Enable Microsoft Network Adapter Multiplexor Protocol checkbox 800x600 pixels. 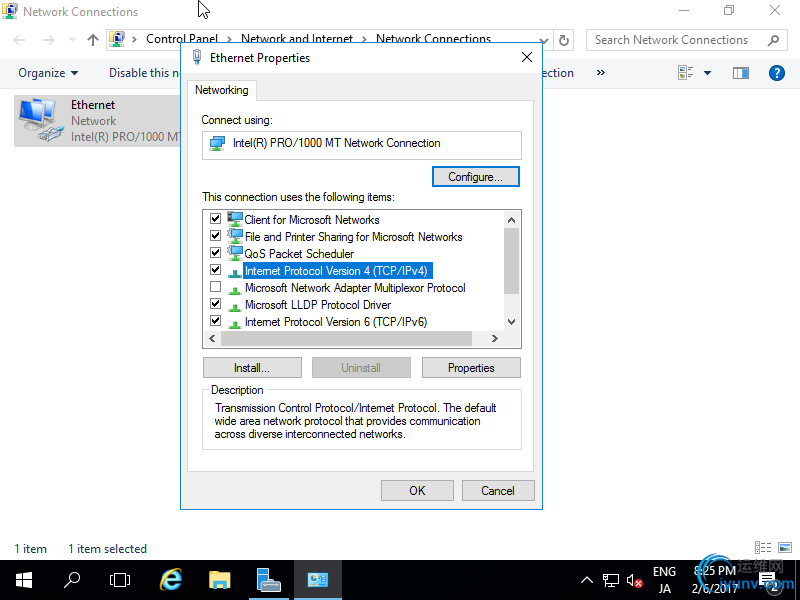pos(215,287)
